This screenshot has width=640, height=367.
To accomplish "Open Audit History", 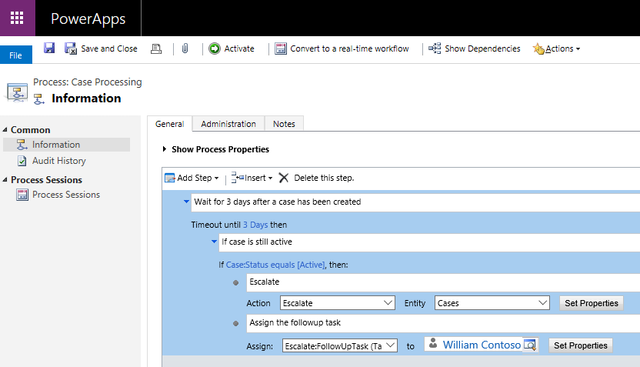I will click(59, 161).
